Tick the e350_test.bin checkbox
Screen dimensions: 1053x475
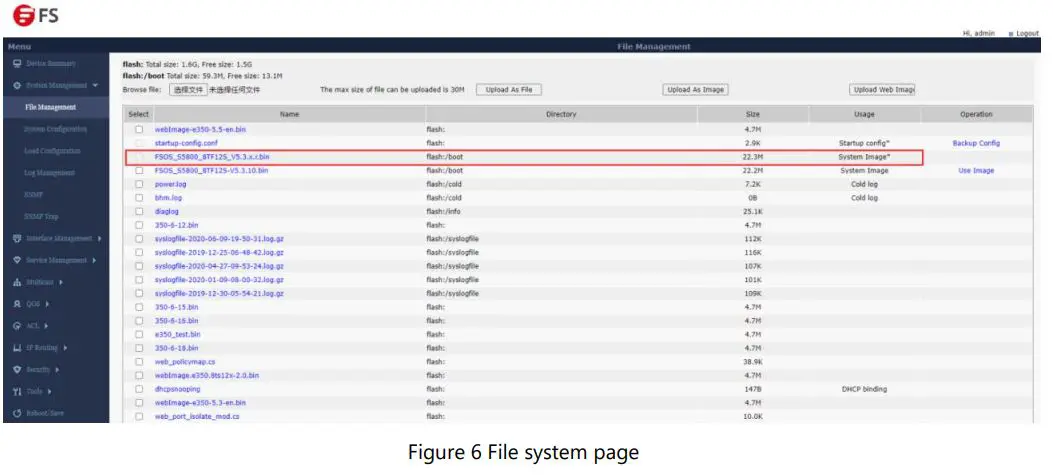coord(139,335)
